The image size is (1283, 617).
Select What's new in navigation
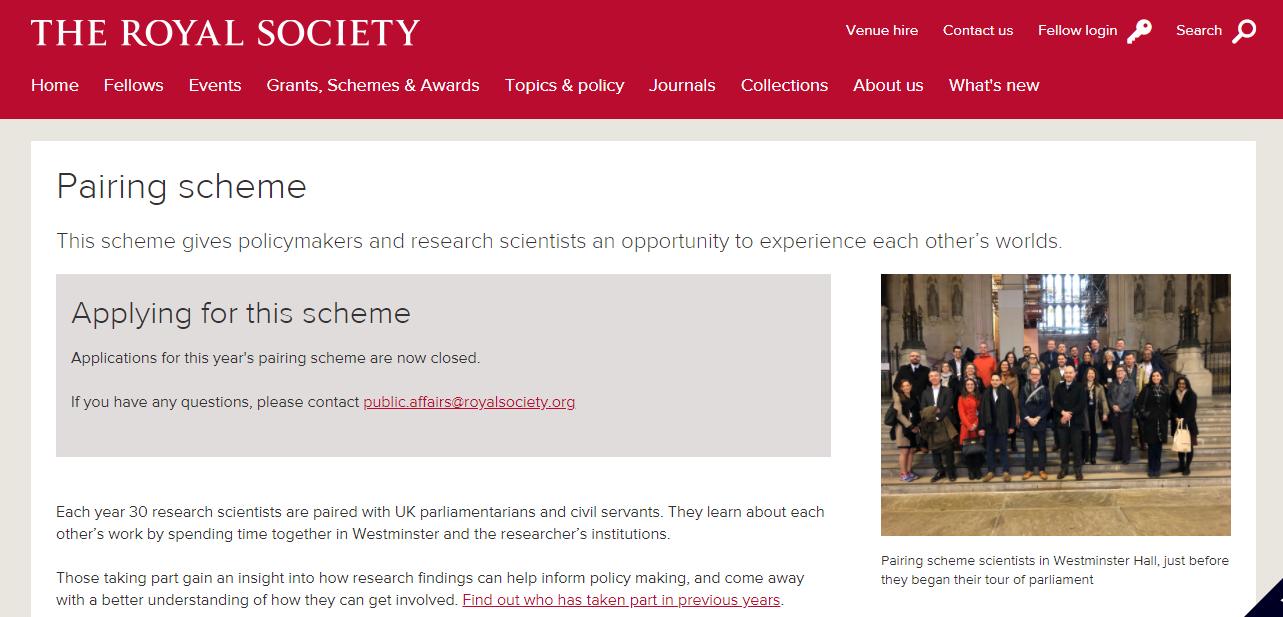(x=994, y=86)
